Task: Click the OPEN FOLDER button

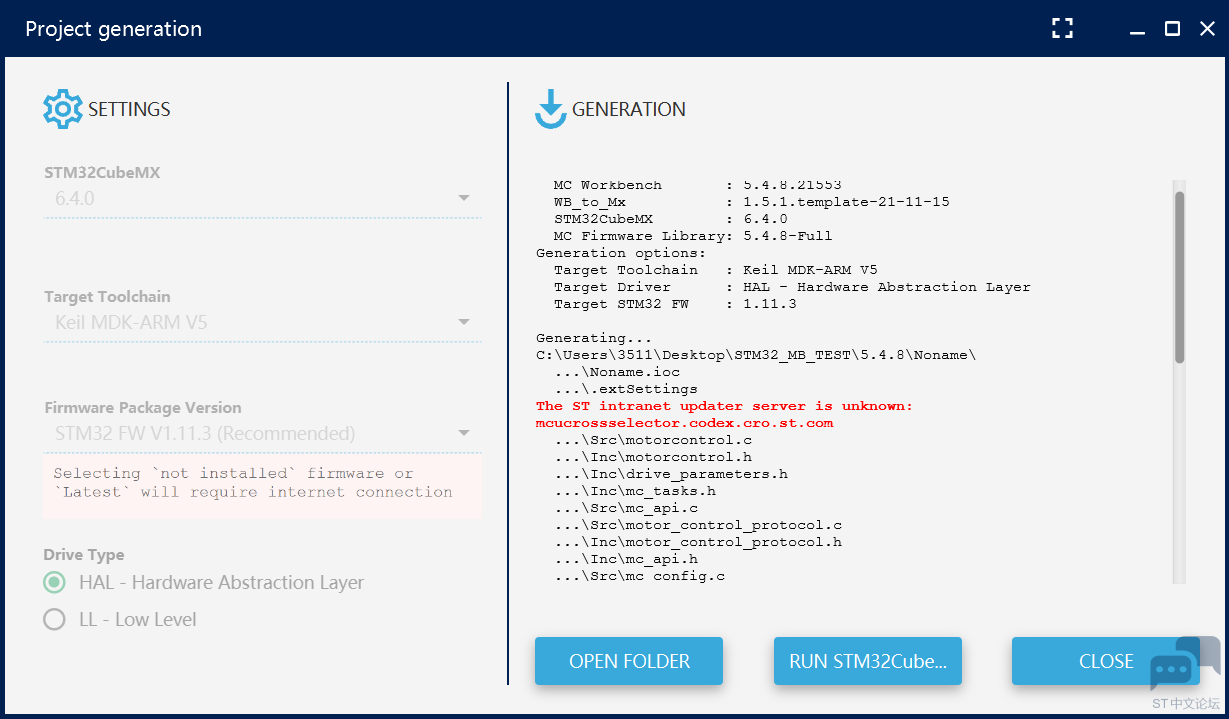Action: [629, 661]
